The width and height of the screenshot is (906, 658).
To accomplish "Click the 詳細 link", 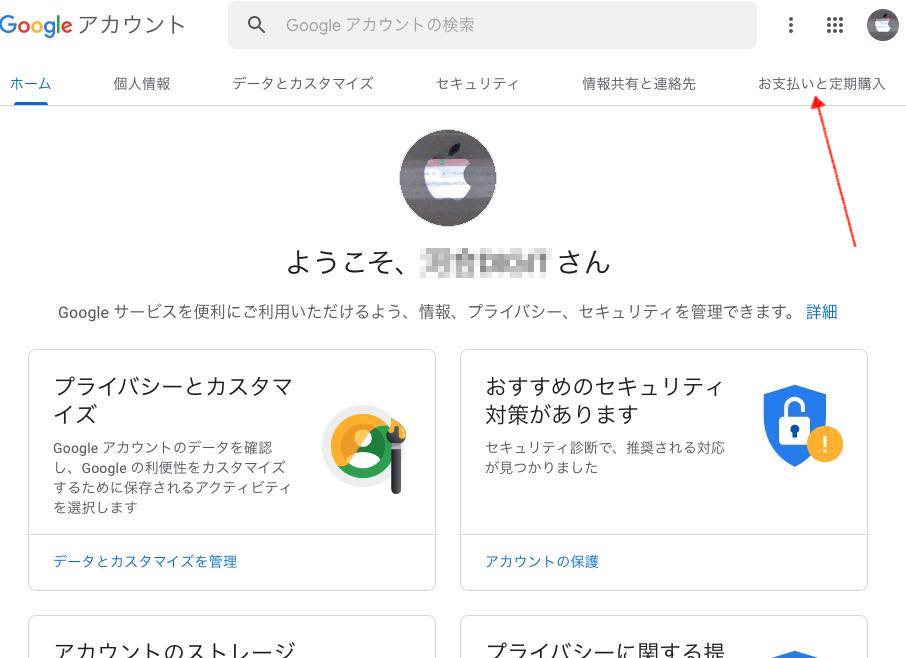I will click(x=822, y=312).
